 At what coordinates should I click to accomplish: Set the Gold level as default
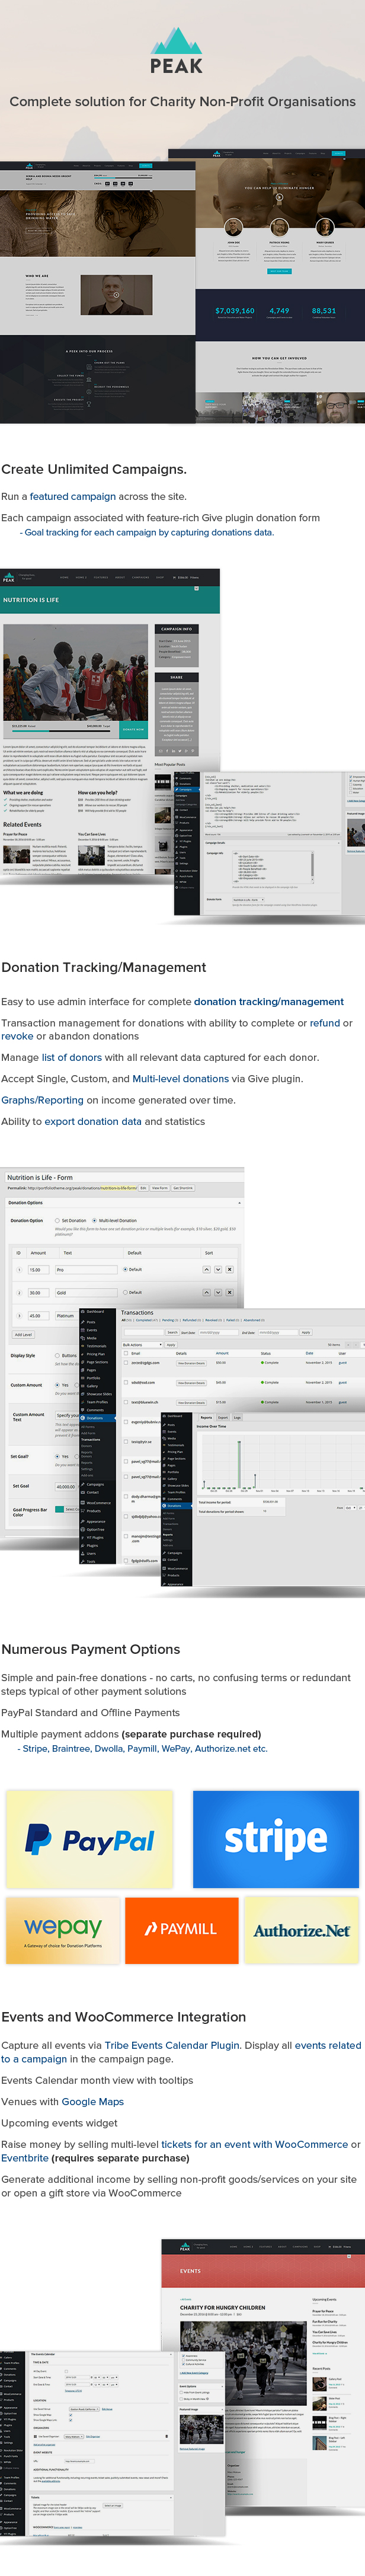(125, 1292)
